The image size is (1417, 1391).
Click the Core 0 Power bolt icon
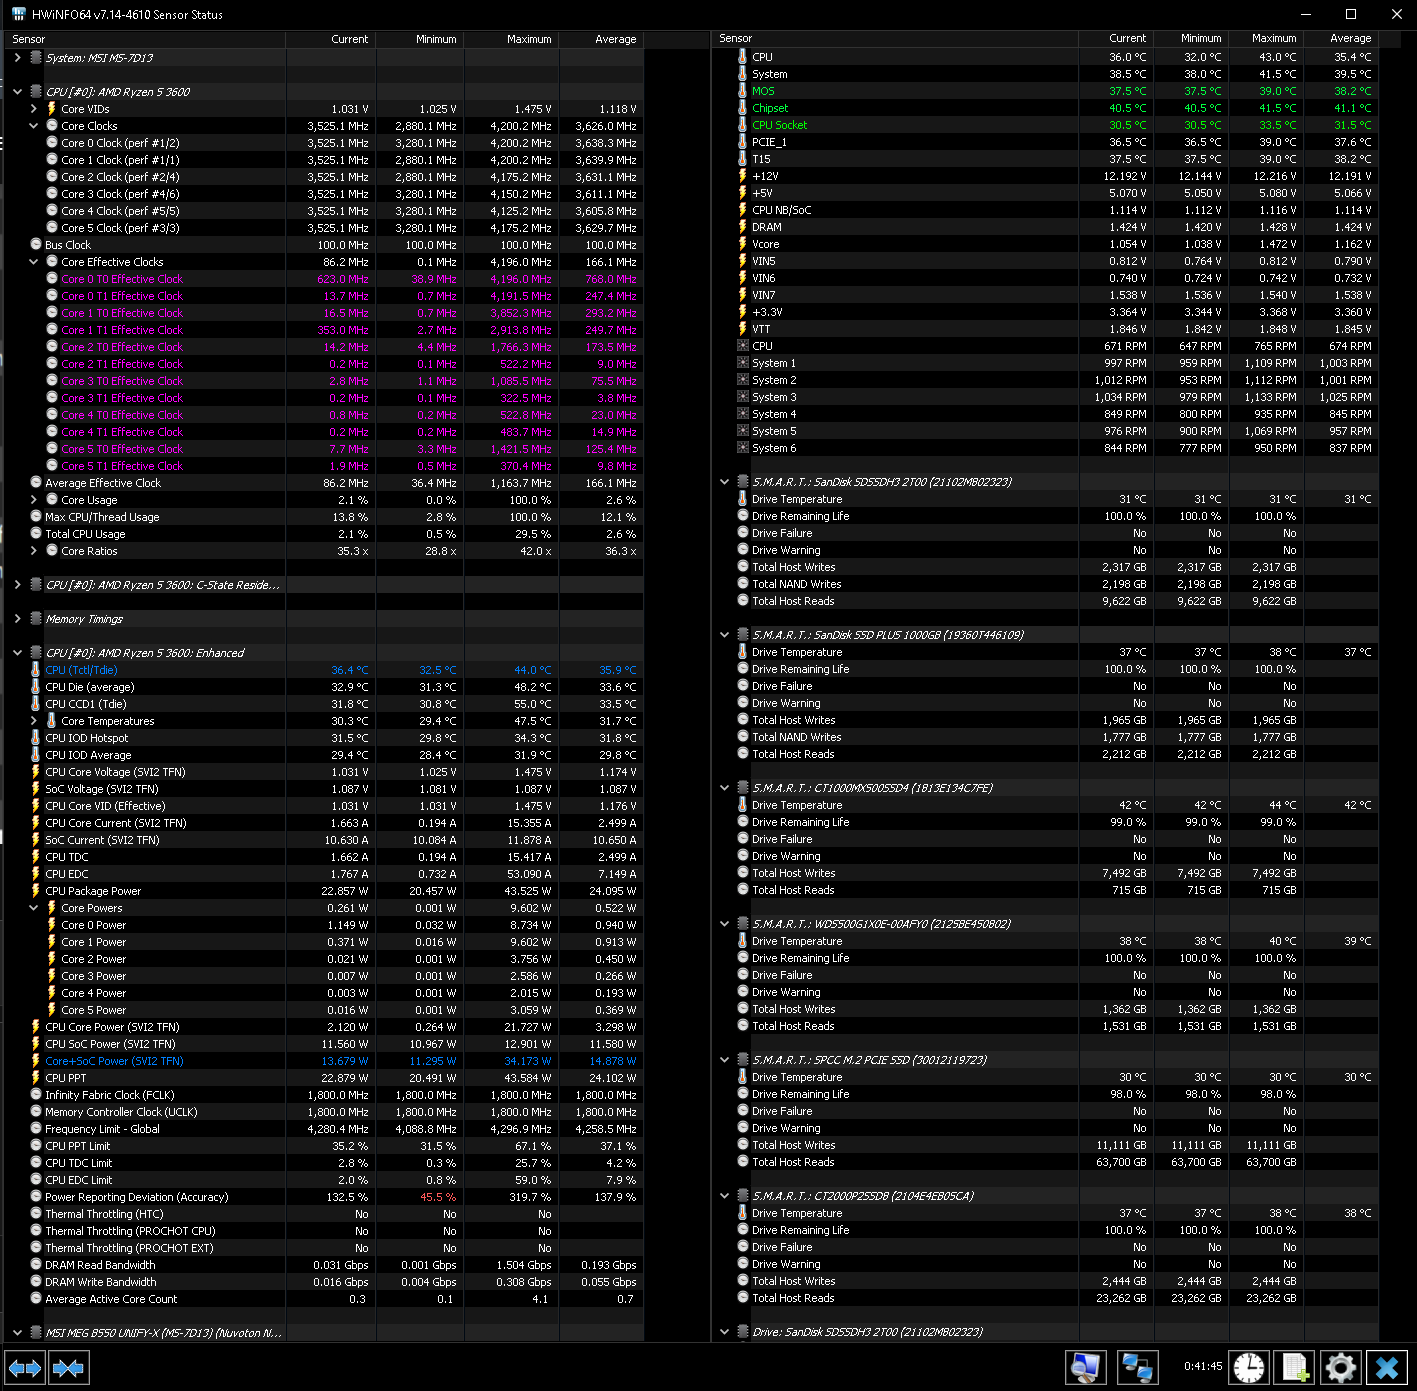pyautogui.click(x=52, y=925)
